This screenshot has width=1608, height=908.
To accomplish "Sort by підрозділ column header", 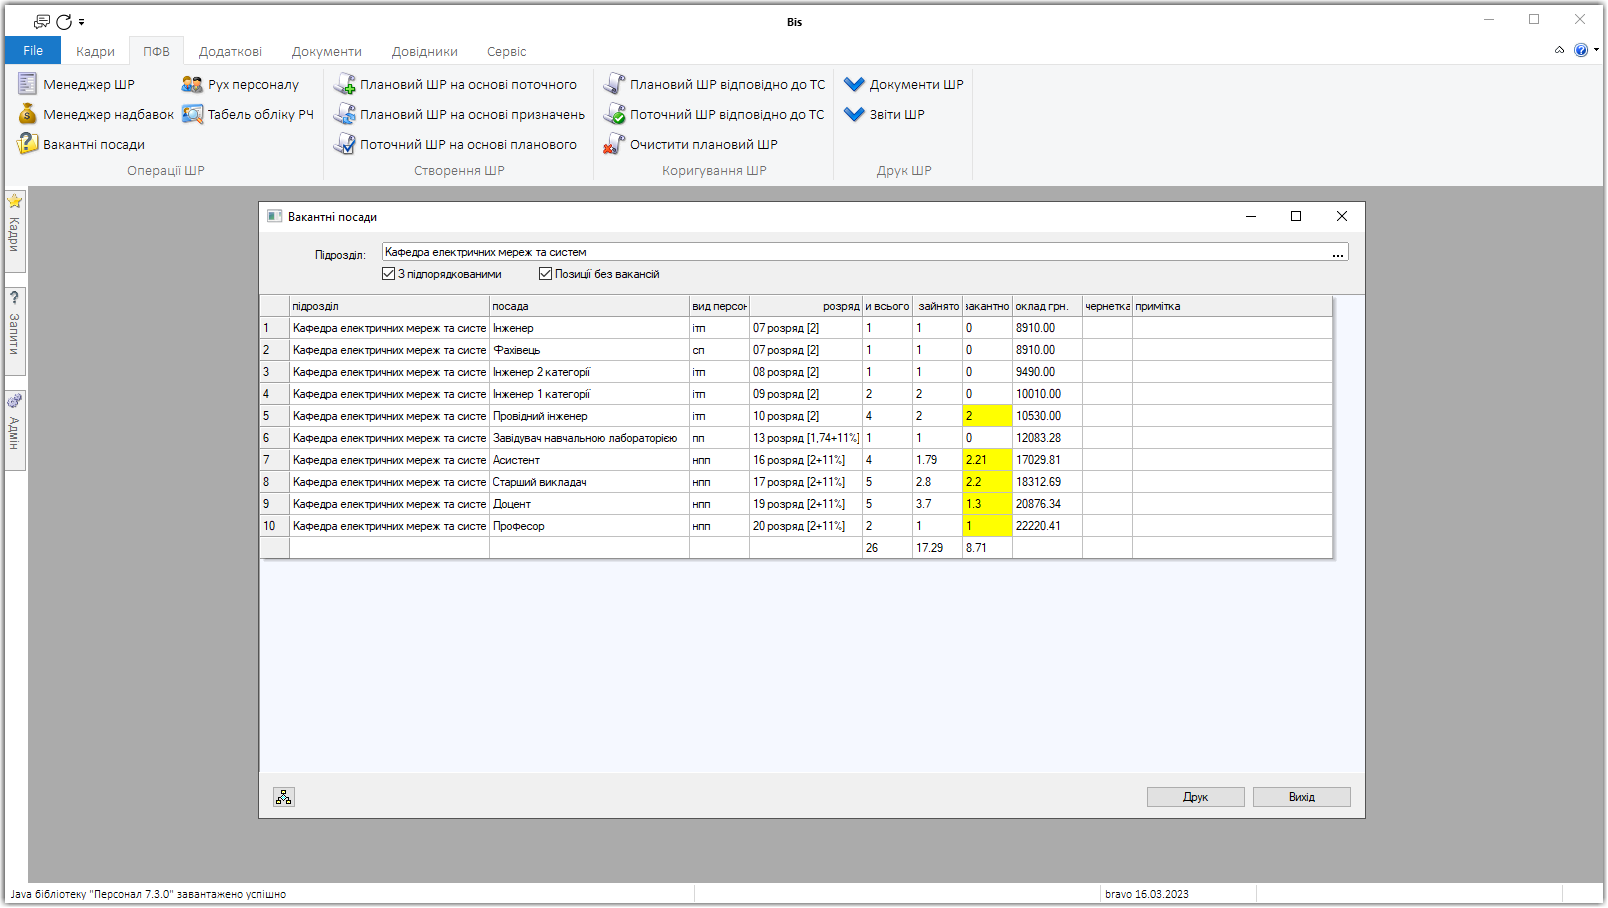I will 389,306.
